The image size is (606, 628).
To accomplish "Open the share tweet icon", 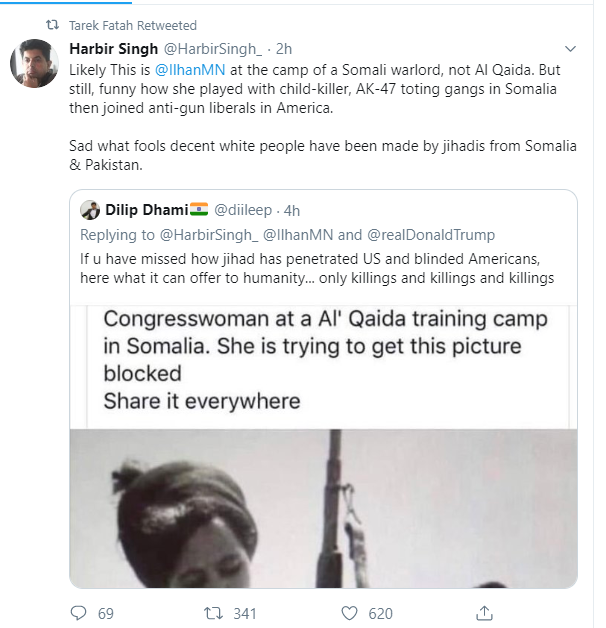I will click(485, 612).
